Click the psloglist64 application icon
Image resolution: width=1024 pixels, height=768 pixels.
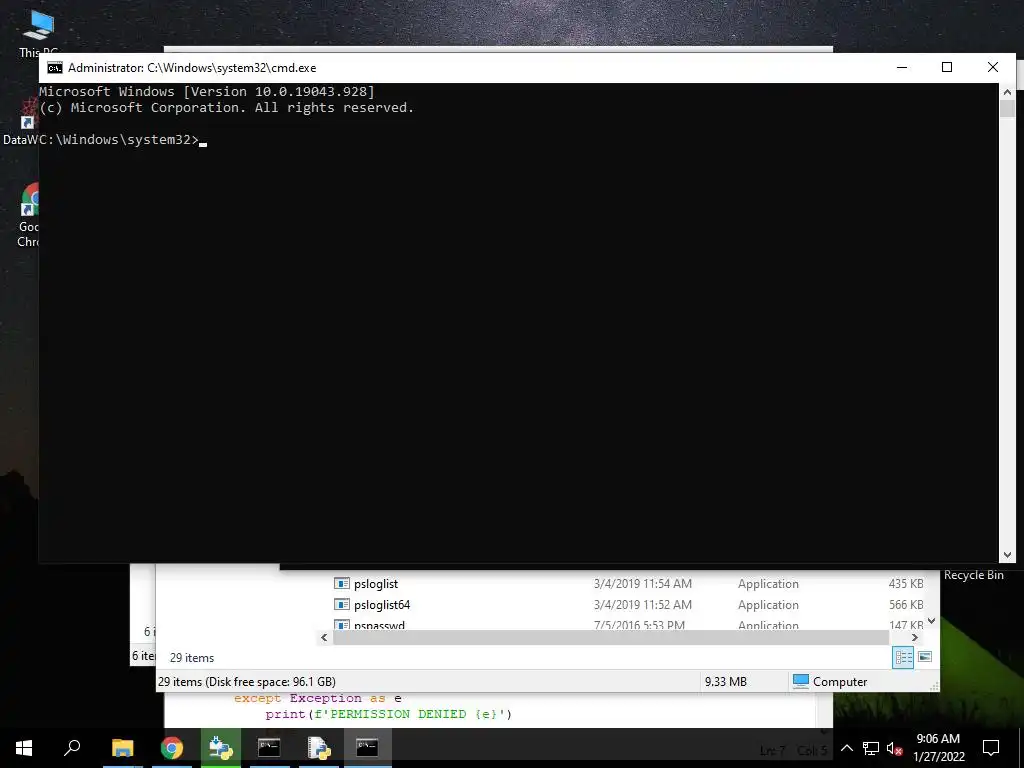pos(342,604)
